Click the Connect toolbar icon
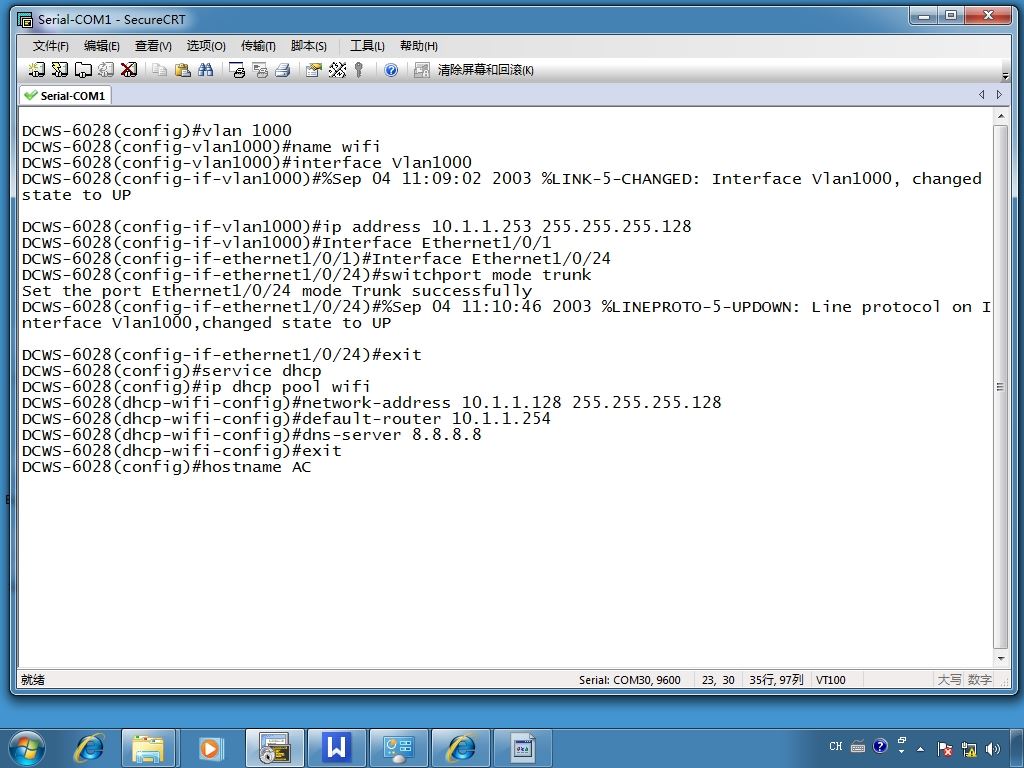This screenshot has width=1024, height=768. click(x=37, y=70)
